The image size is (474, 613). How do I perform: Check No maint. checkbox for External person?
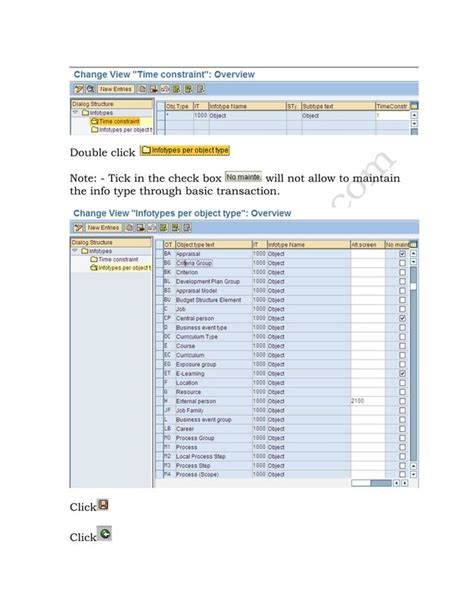402,401
